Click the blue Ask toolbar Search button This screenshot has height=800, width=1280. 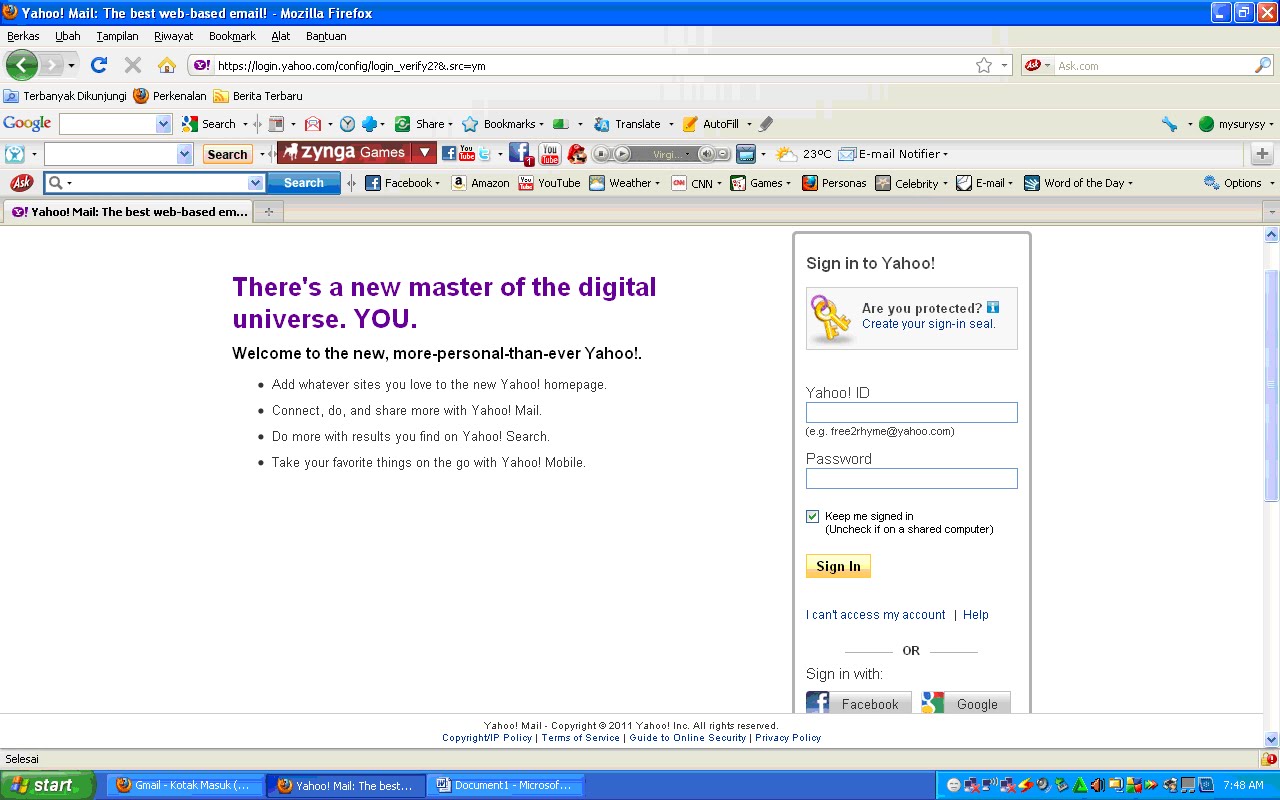[x=303, y=183]
